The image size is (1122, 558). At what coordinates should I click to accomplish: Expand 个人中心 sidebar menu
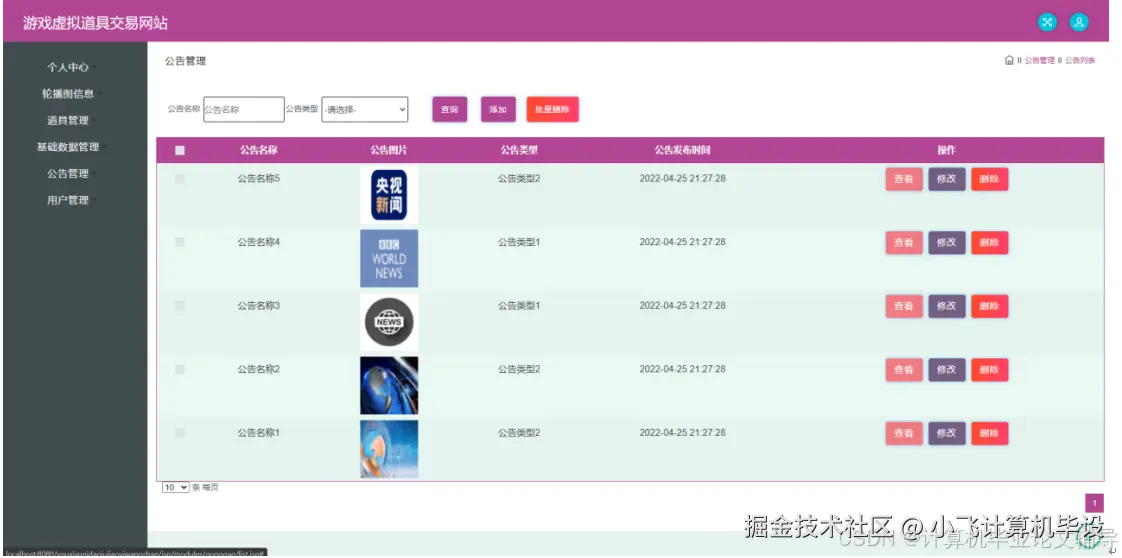68,67
